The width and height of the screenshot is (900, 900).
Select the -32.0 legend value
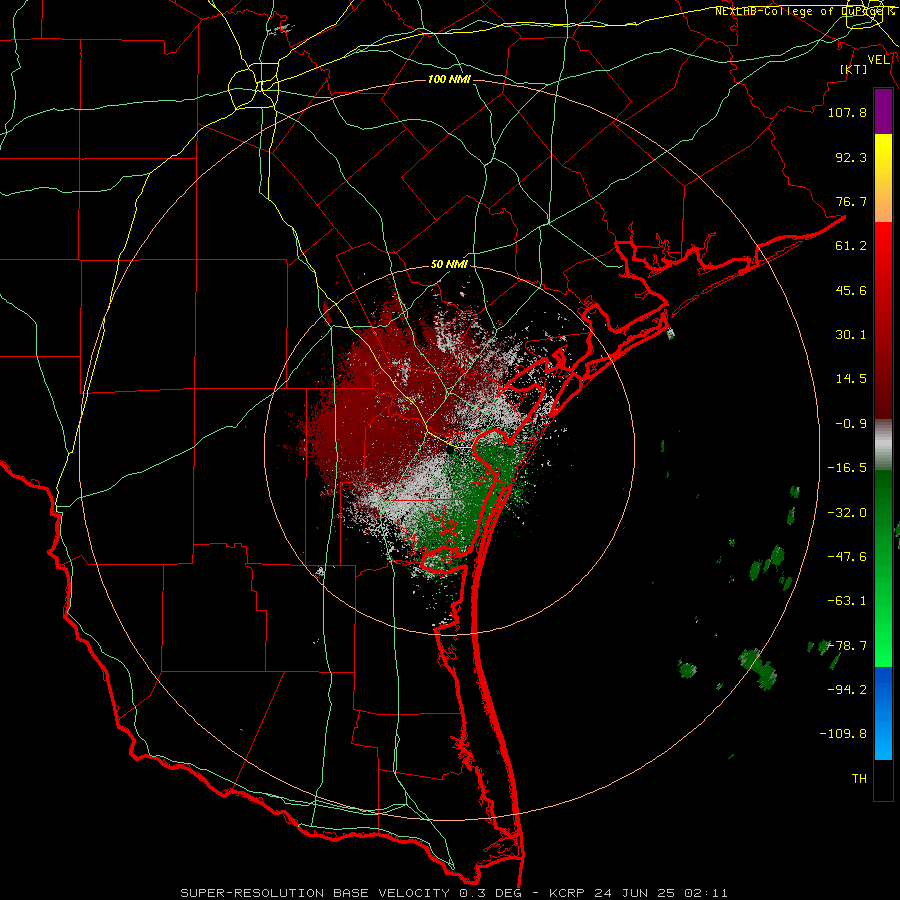(x=847, y=513)
